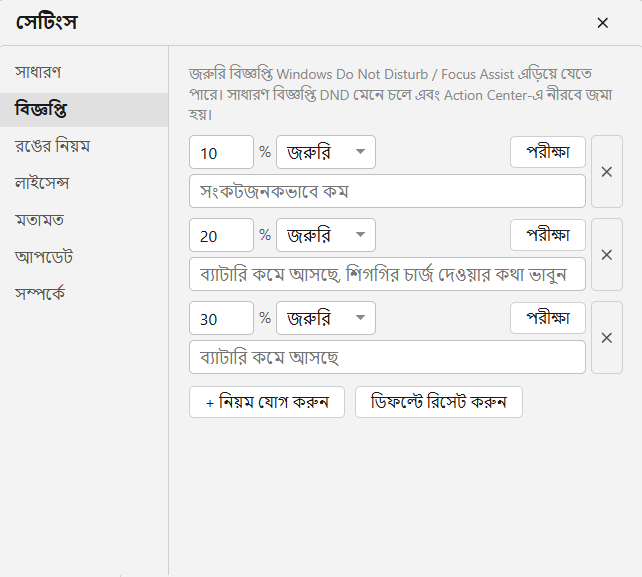The image size is (642, 577).
Task: Click the percent field showing 10
Action: click(221, 152)
